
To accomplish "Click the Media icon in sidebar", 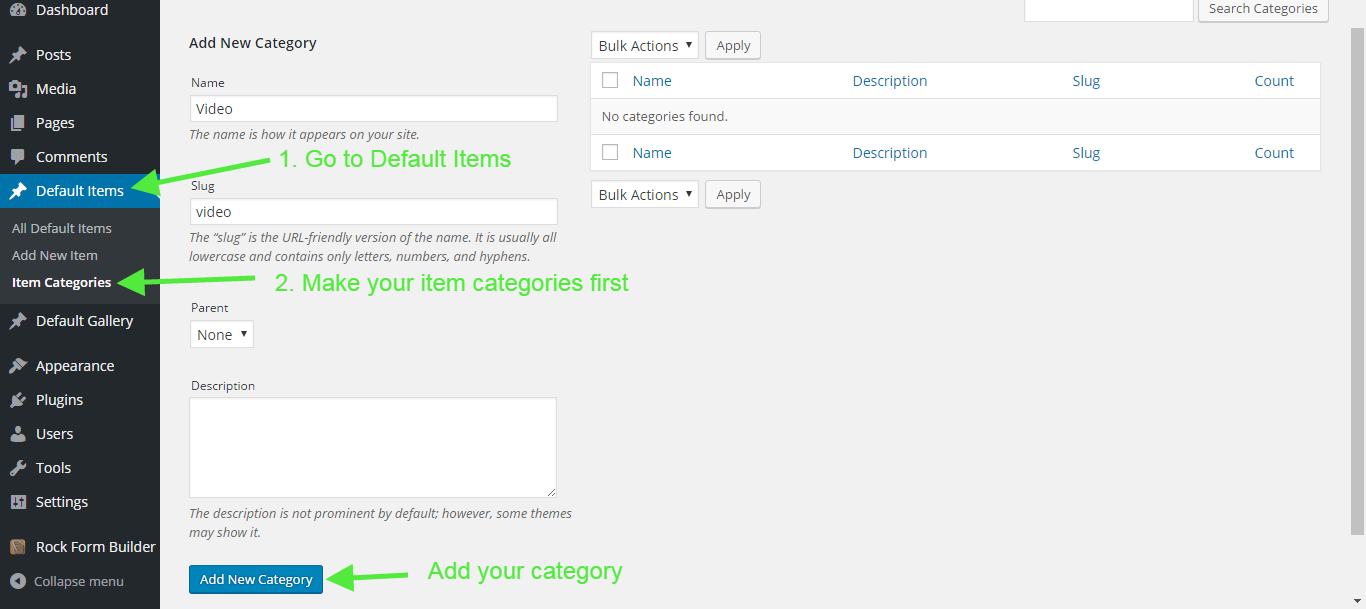I will [x=18, y=89].
